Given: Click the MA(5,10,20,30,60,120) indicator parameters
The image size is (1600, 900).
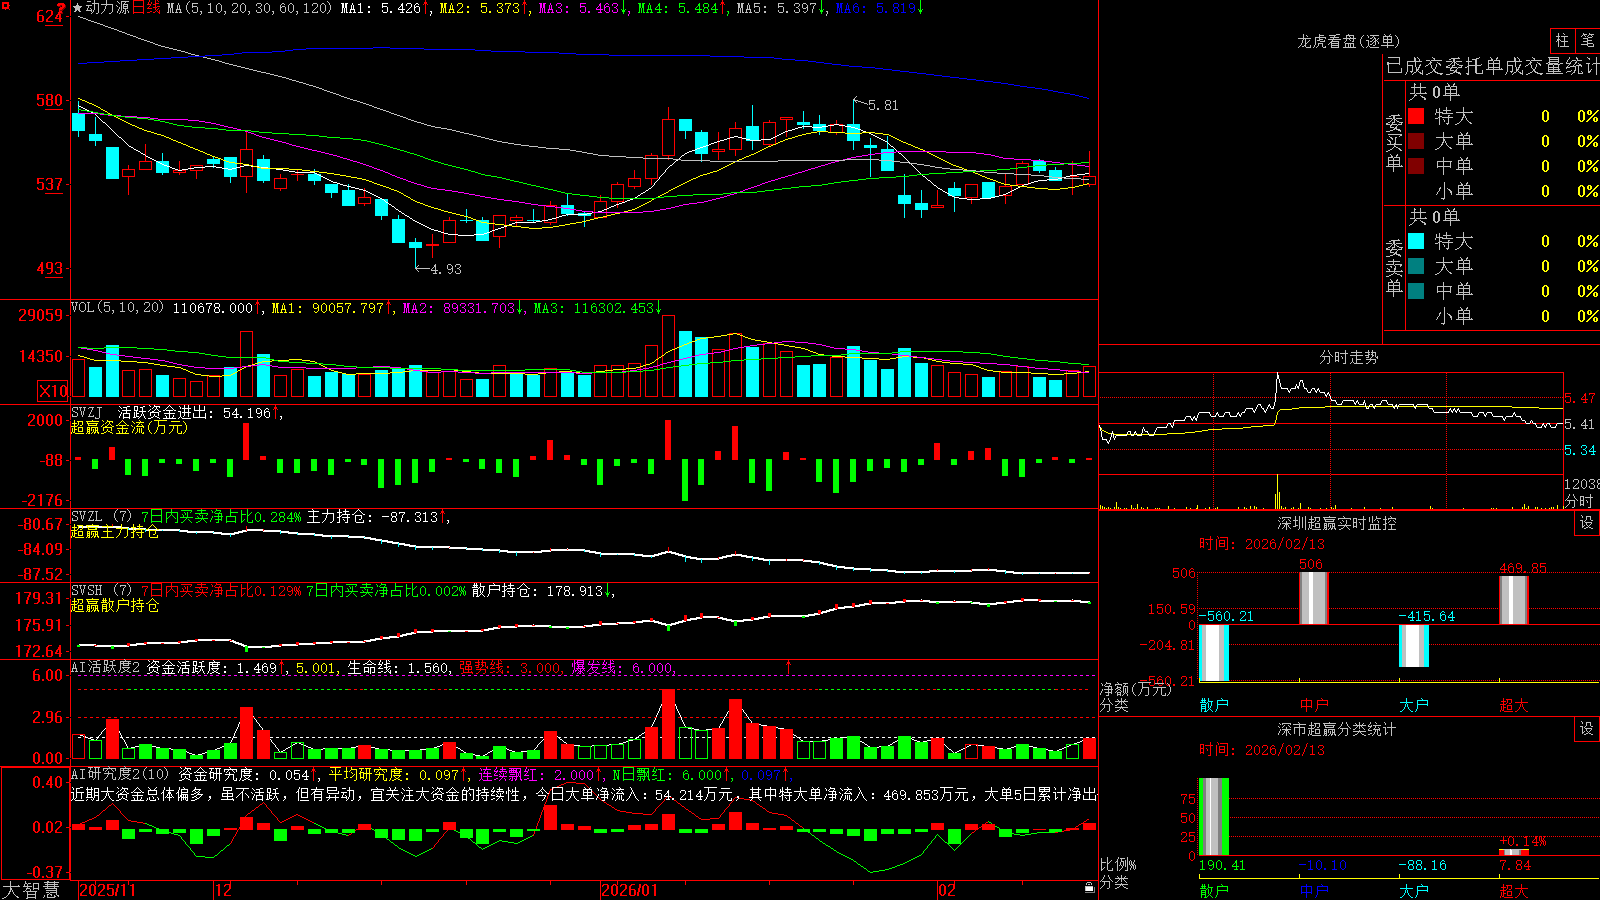Looking at the screenshot, I should (x=249, y=8).
